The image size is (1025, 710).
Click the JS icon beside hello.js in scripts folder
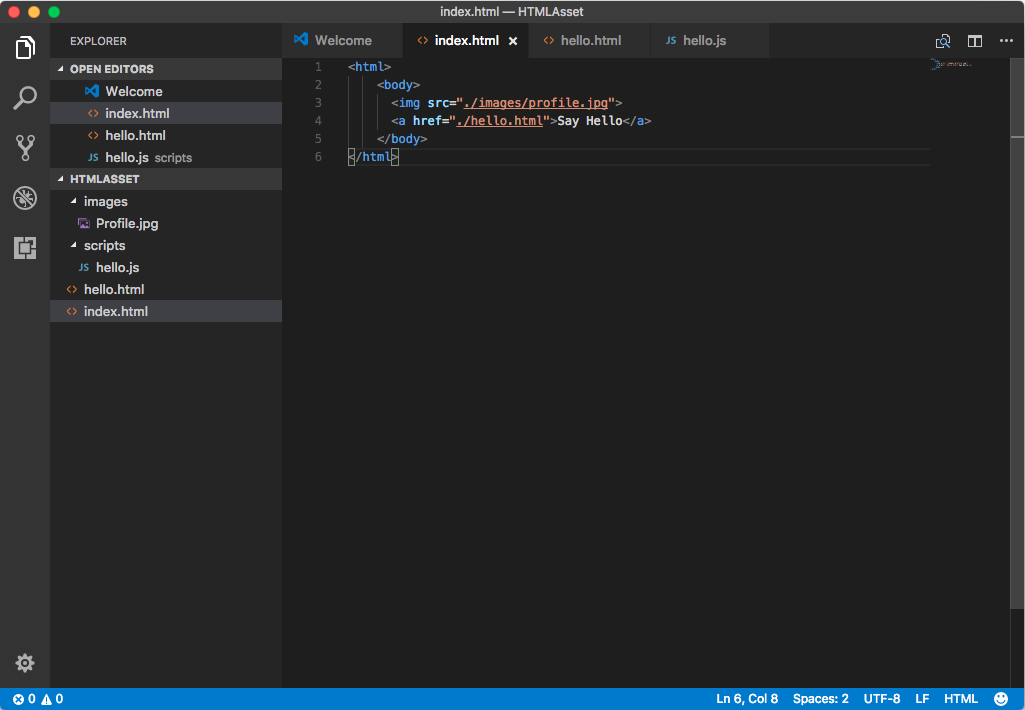click(x=84, y=267)
